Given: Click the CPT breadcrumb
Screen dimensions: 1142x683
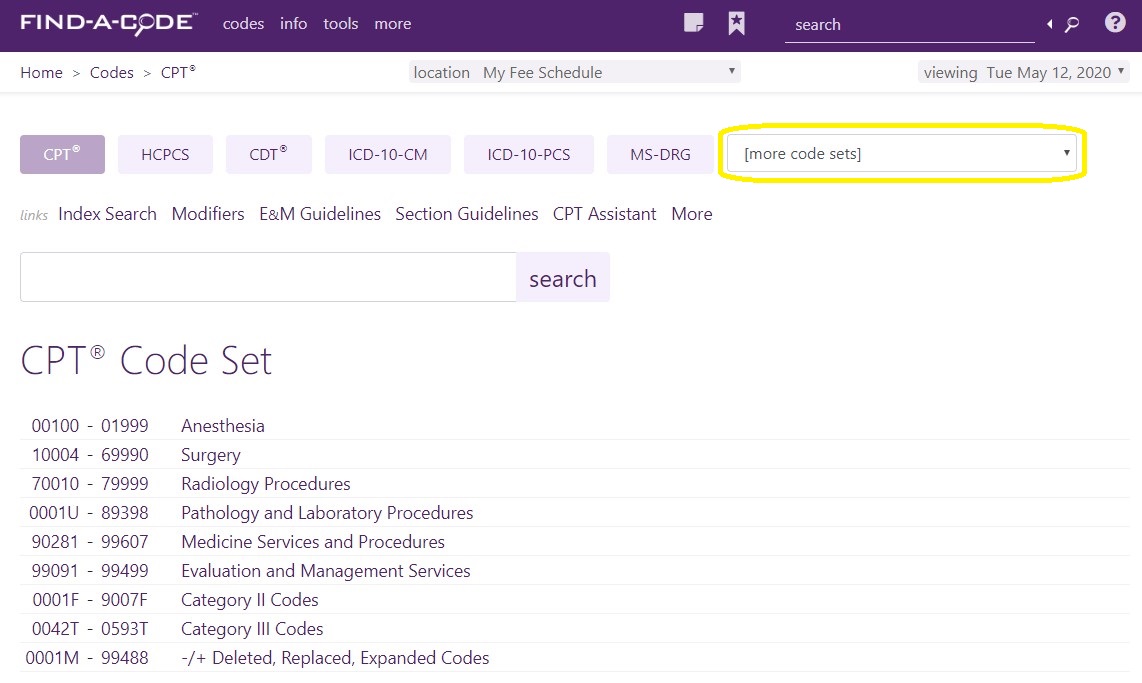Looking at the screenshot, I should 178,73.
